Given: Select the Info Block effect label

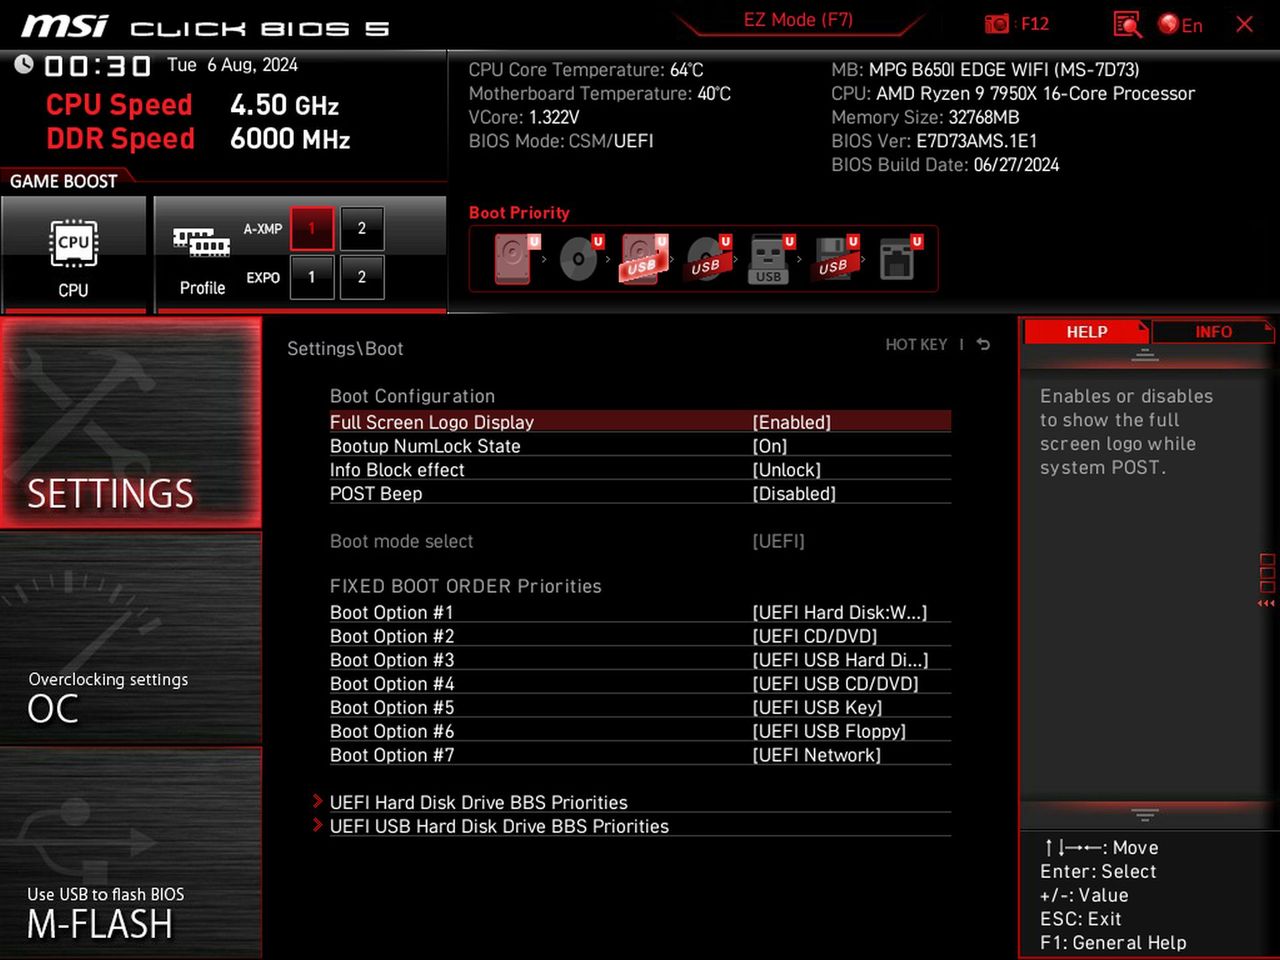Looking at the screenshot, I should (397, 470).
